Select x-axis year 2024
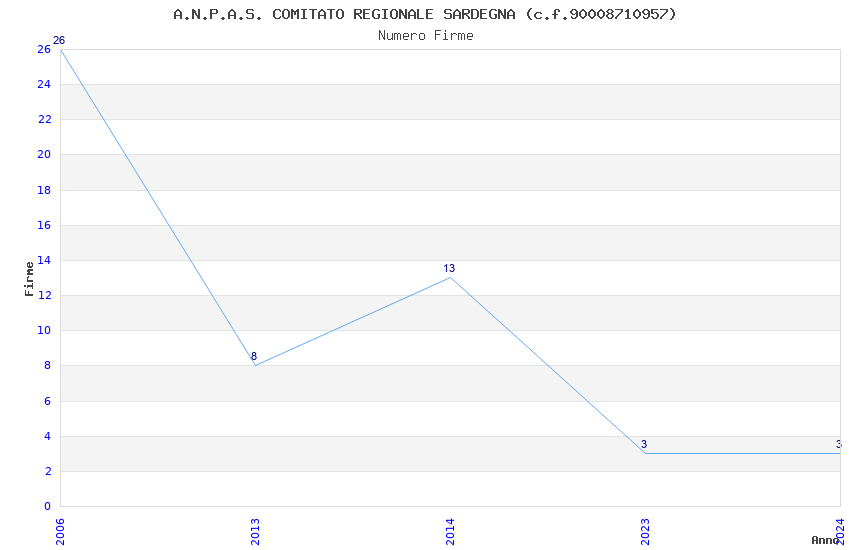 tap(840, 532)
